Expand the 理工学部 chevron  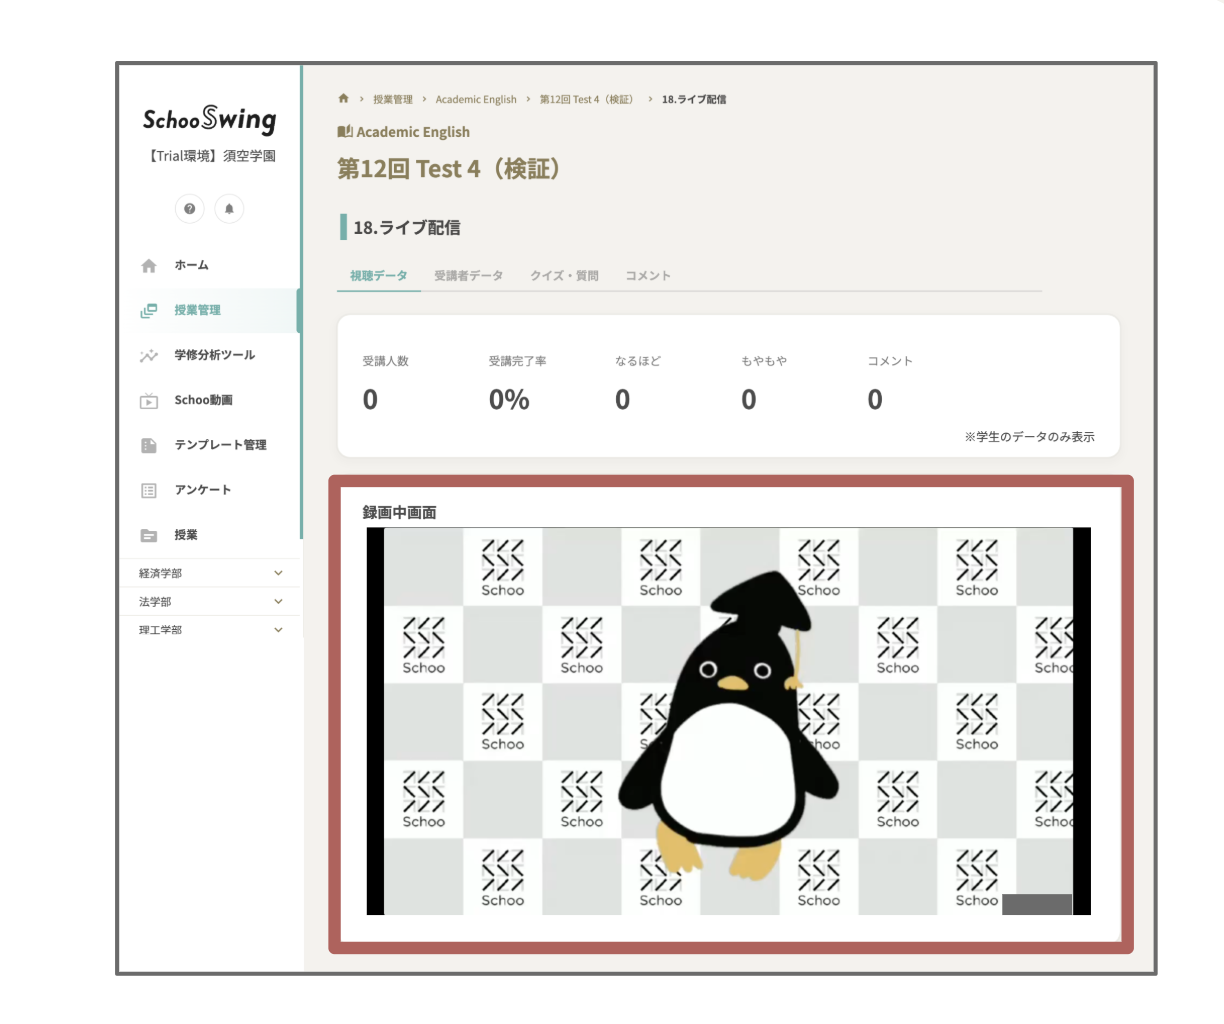(278, 630)
